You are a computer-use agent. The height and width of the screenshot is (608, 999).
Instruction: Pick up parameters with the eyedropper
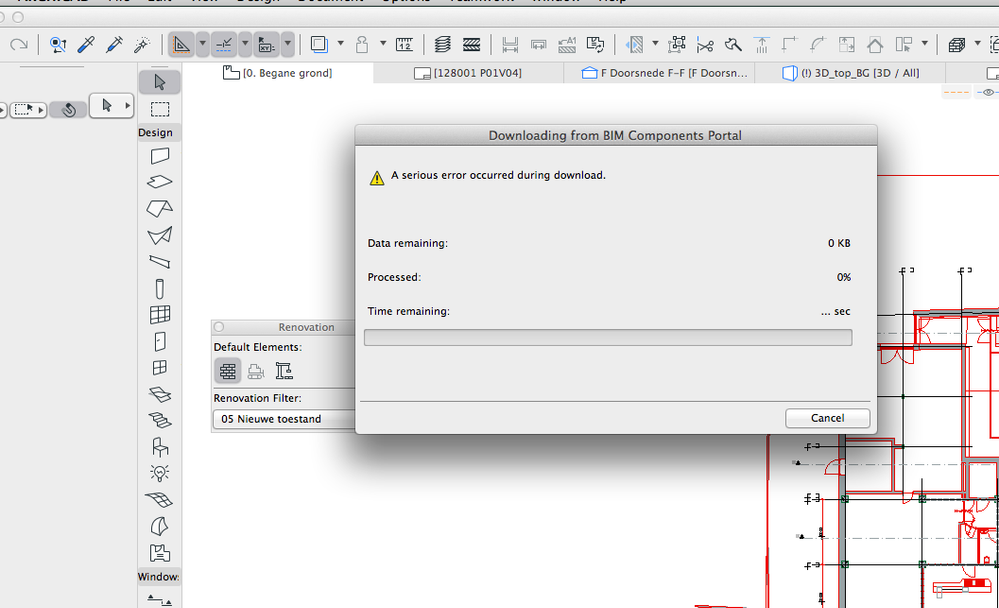point(85,44)
